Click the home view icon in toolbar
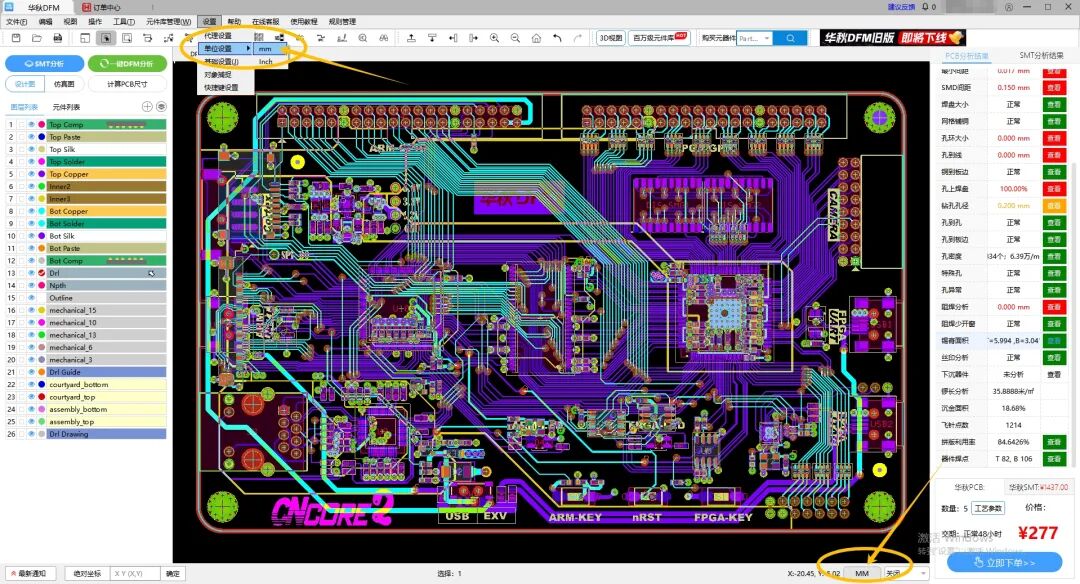The image size is (1080, 584). tap(536, 38)
